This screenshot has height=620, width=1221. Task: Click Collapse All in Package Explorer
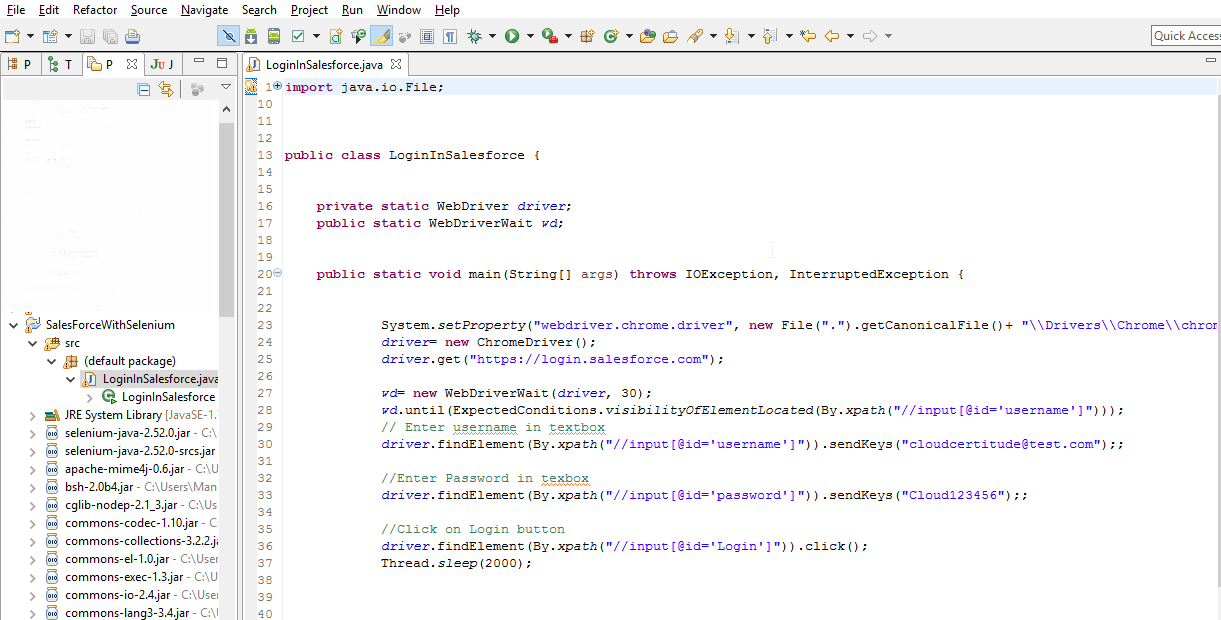point(144,90)
